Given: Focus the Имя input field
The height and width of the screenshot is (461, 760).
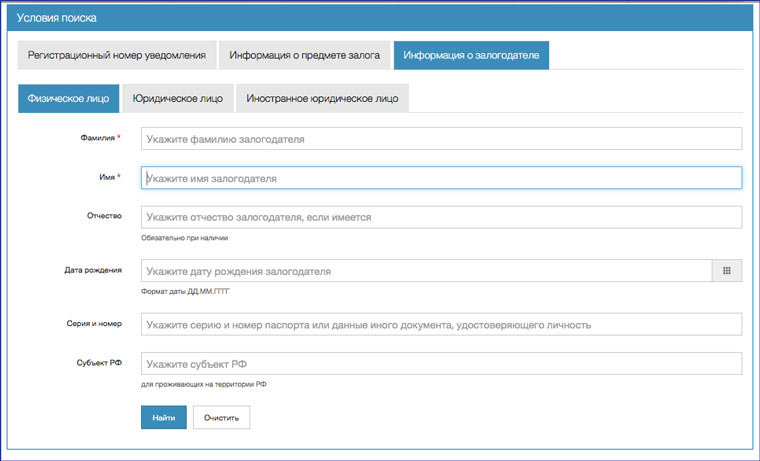Looking at the screenshot, I should click(x=441, y=178).
